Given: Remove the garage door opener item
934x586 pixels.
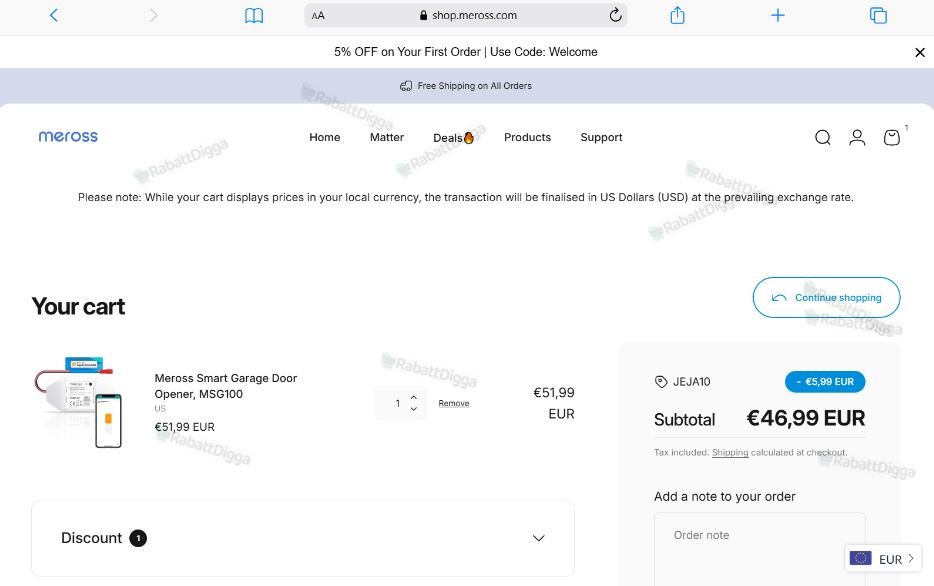Looking at the screenshot, I should click(x=454, y=403).
